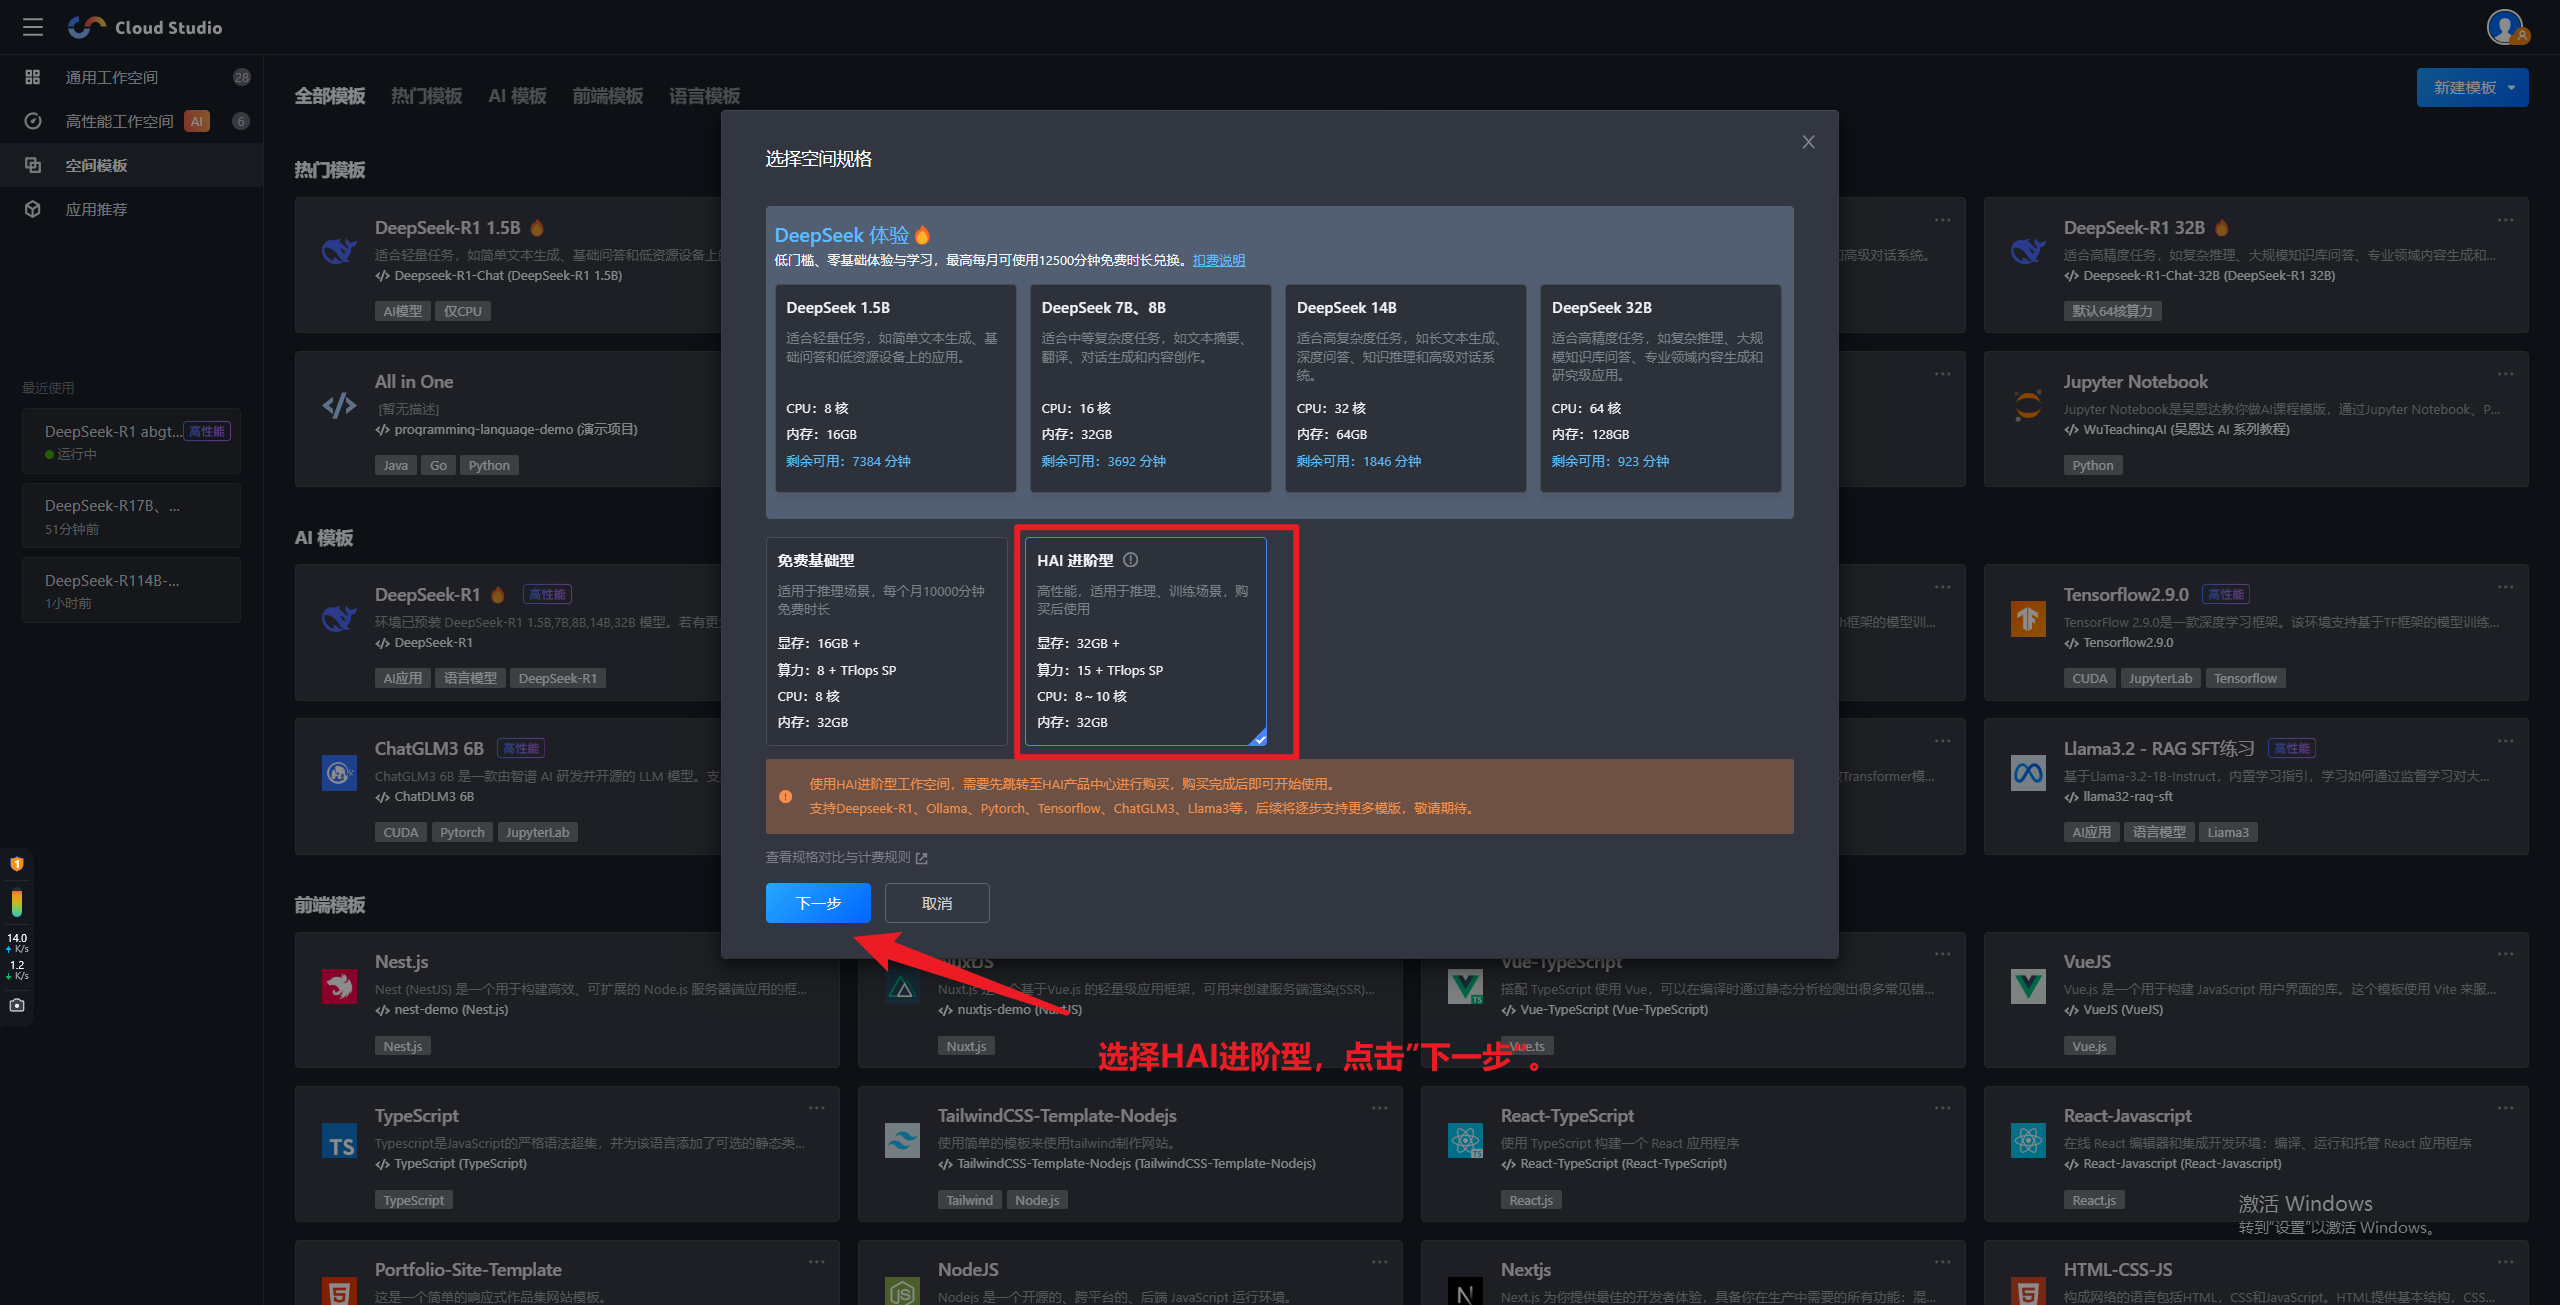
Task: Open recent workspace DeepSeek-R1 abgt
Action: 131,441
